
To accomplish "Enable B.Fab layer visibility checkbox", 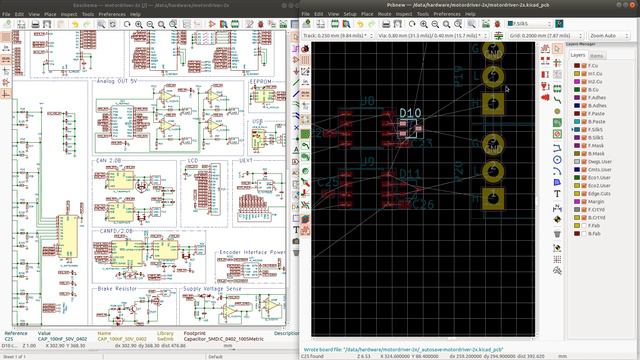I will [584, 234].
